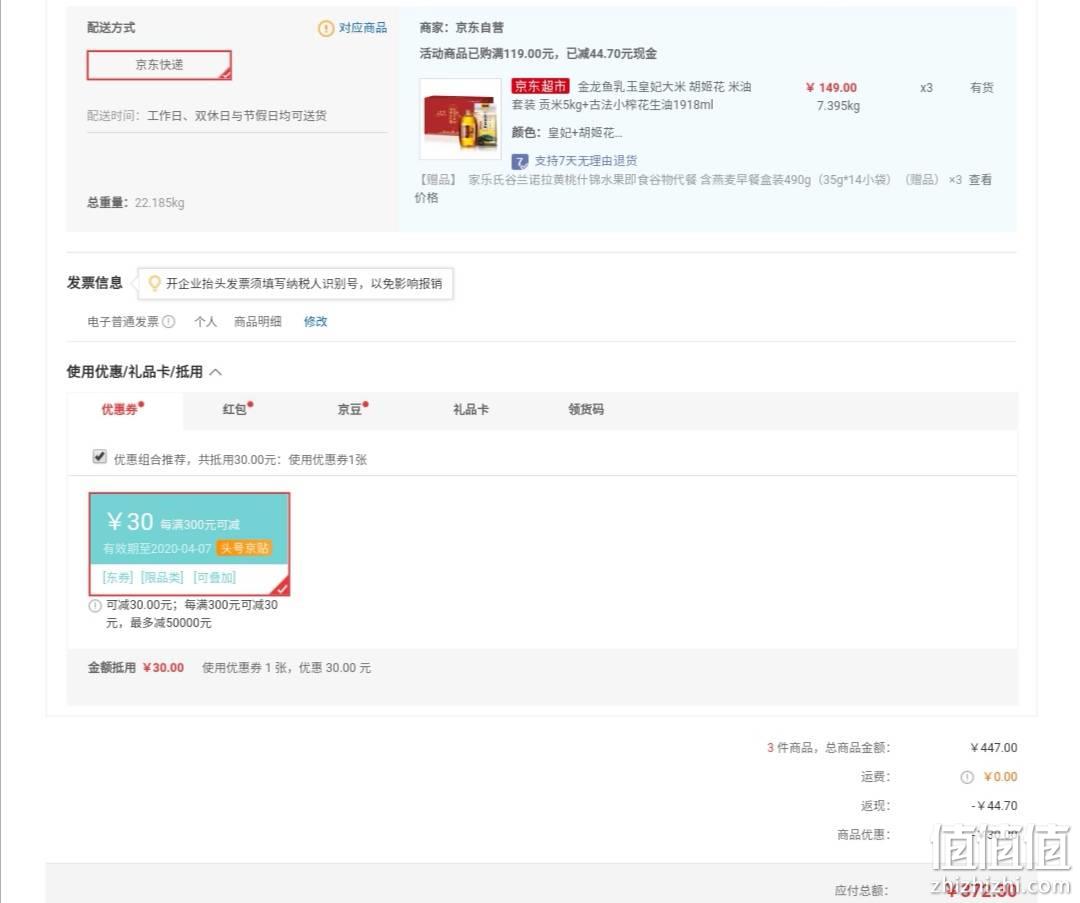Open the rice and oil product thumbnail

460,119
